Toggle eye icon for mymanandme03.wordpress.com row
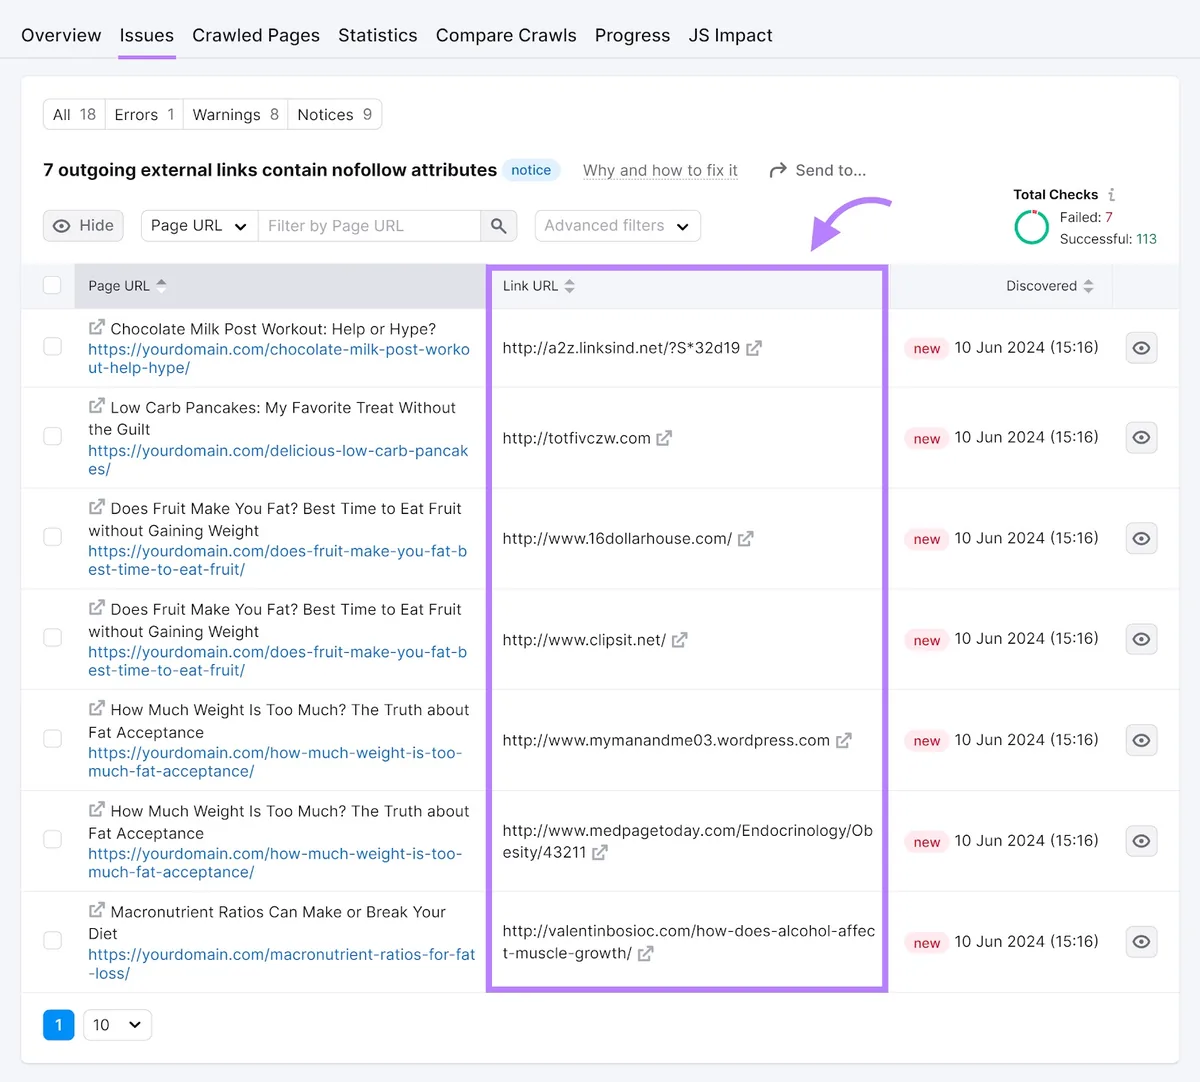Image resolution: width=1200 pixels, height=1082 pixels. click(1141, 741)
